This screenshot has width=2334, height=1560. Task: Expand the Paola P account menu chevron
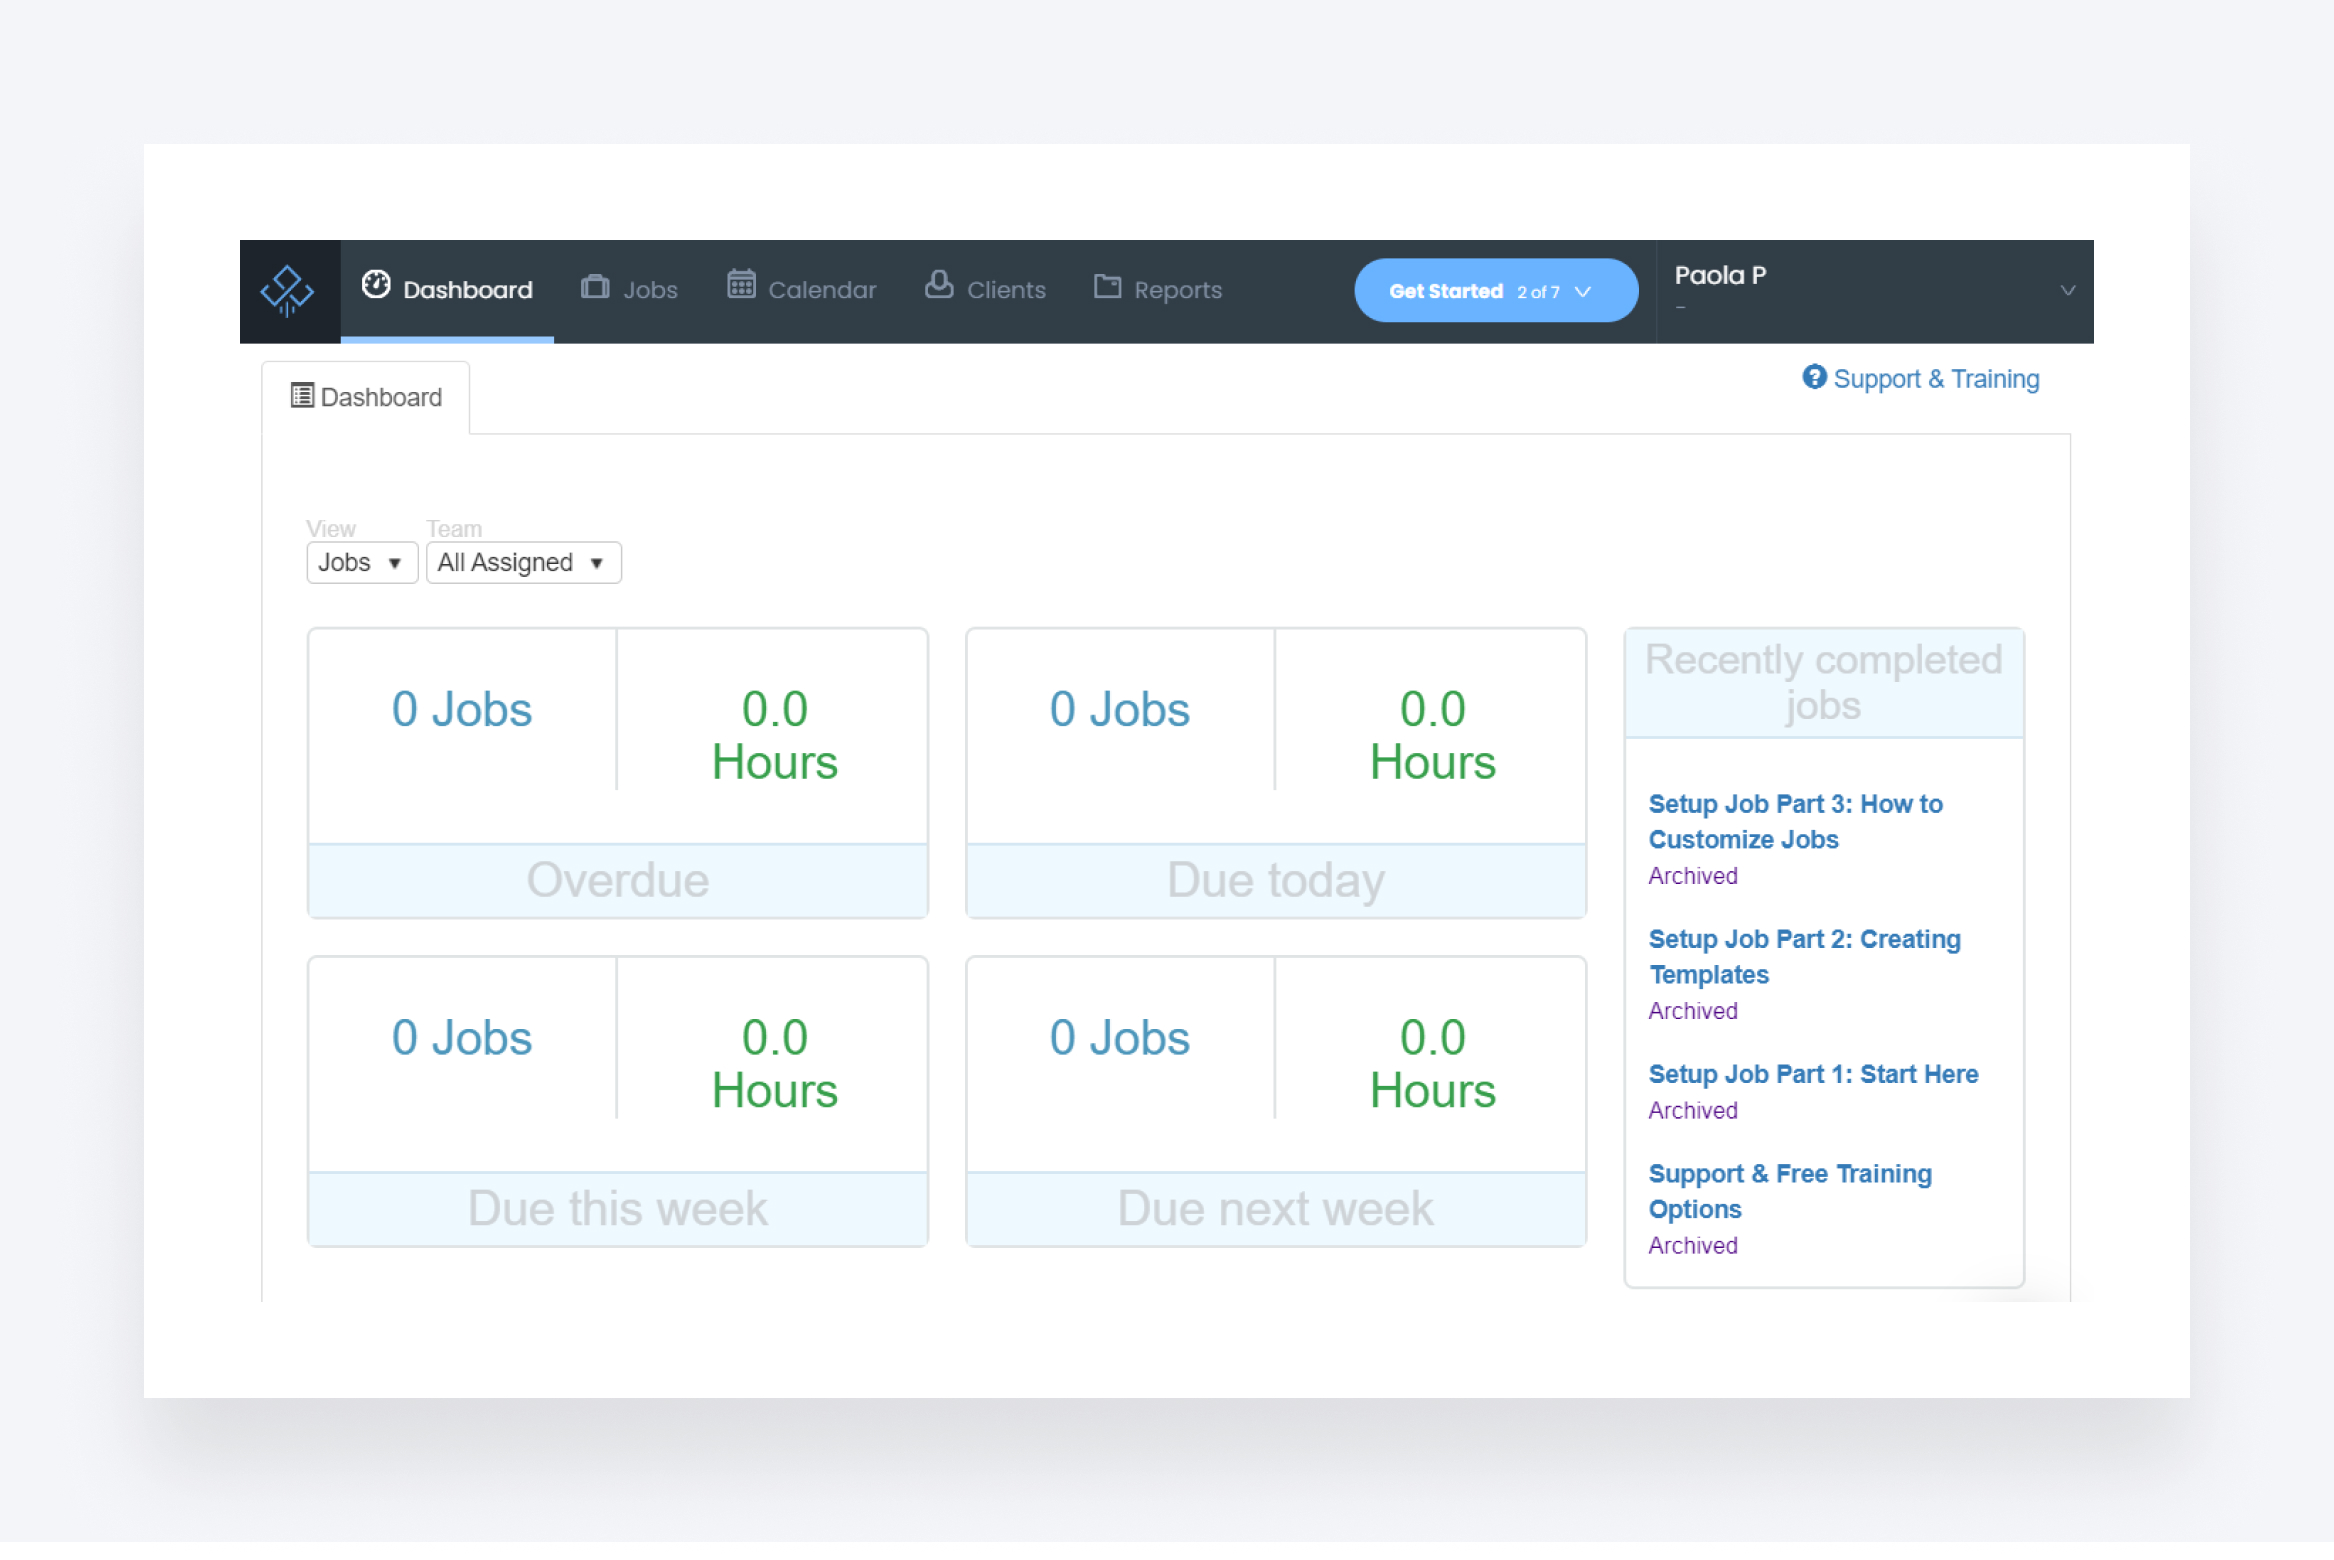pyautogui.click(x=2067, y=291)
